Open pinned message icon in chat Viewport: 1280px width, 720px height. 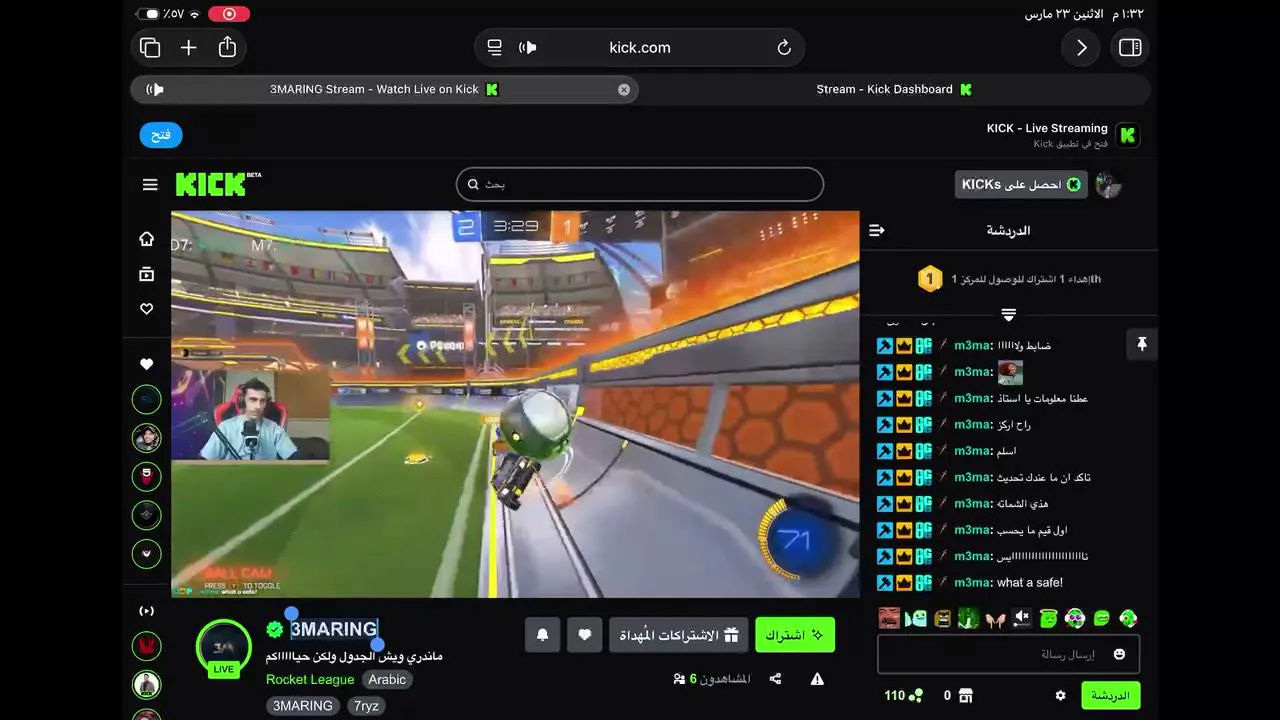coord(1141,345)
